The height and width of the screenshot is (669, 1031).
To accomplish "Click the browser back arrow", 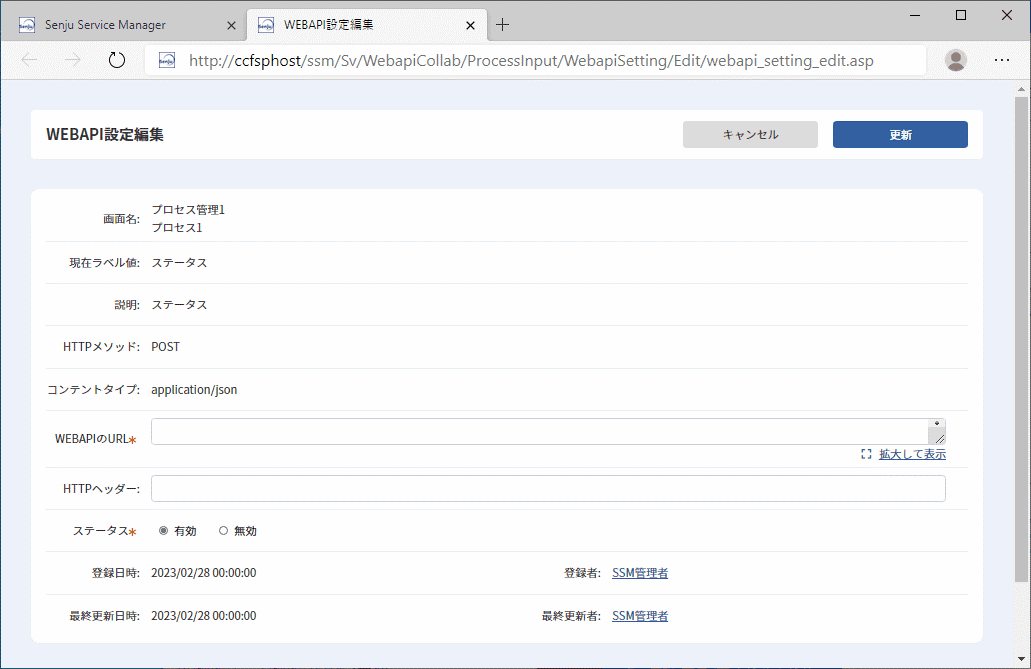I will 30,60.
